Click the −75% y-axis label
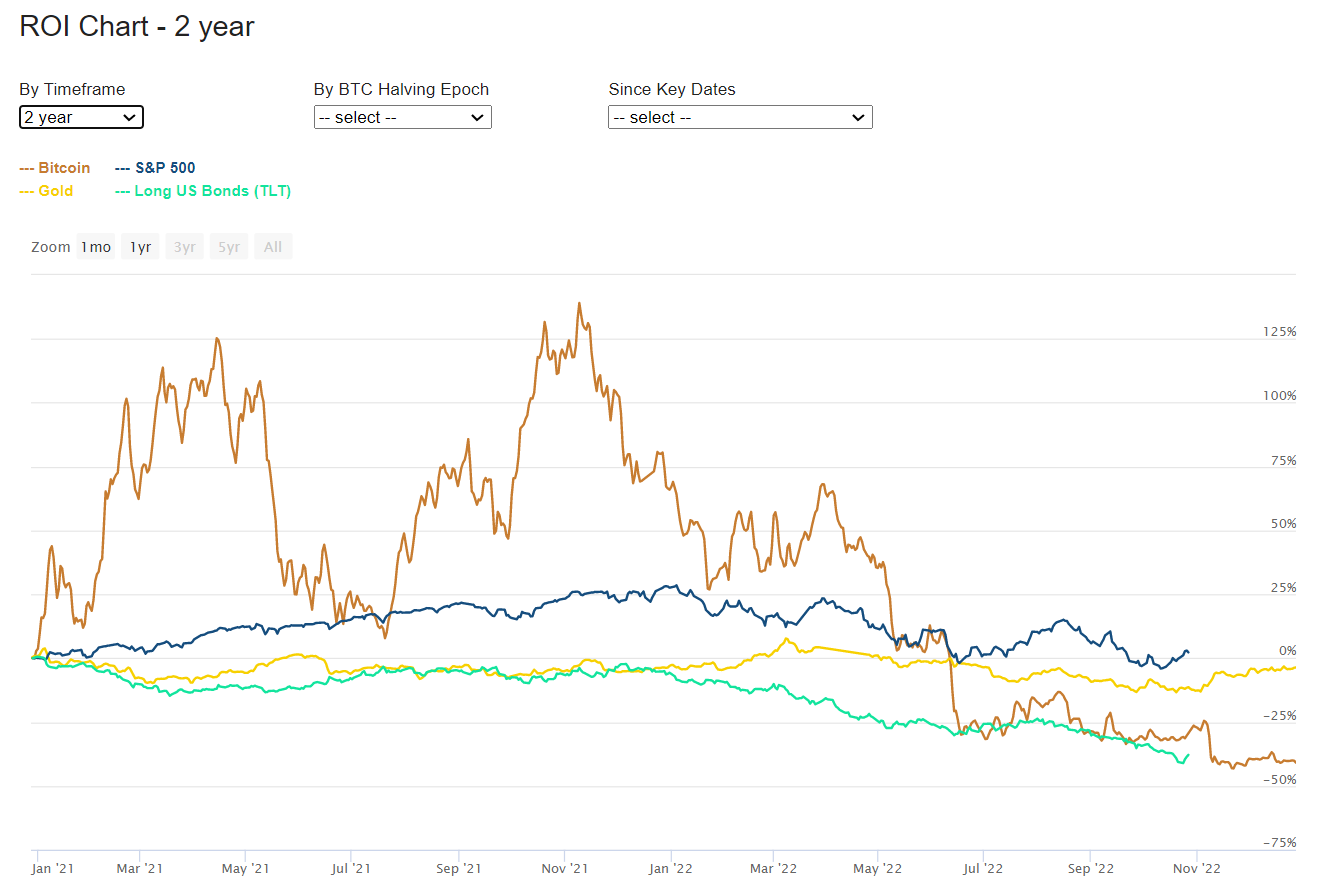The width and height of the screenshot is (1329, 889). pyautogui.click(x=1279, y=843)
